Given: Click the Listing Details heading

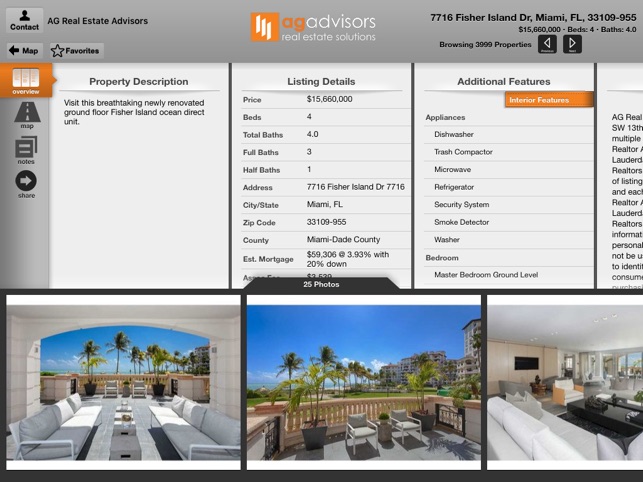Looking at the screenshot, I should coord(321,82).
